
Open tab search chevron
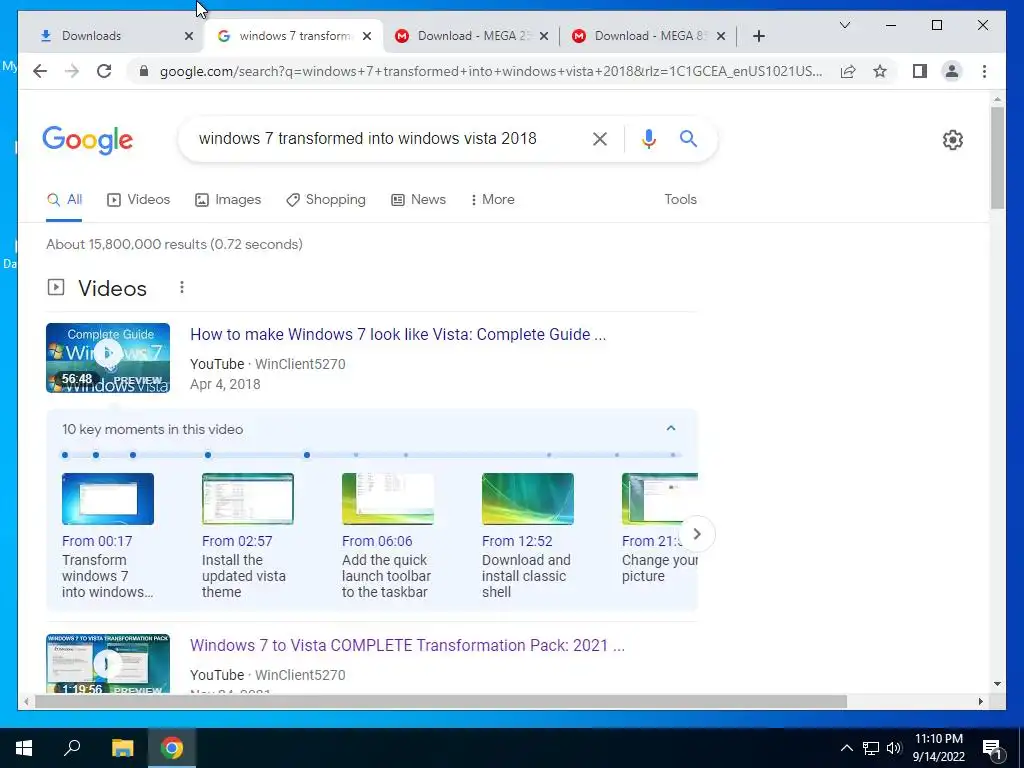pos(844,25)
